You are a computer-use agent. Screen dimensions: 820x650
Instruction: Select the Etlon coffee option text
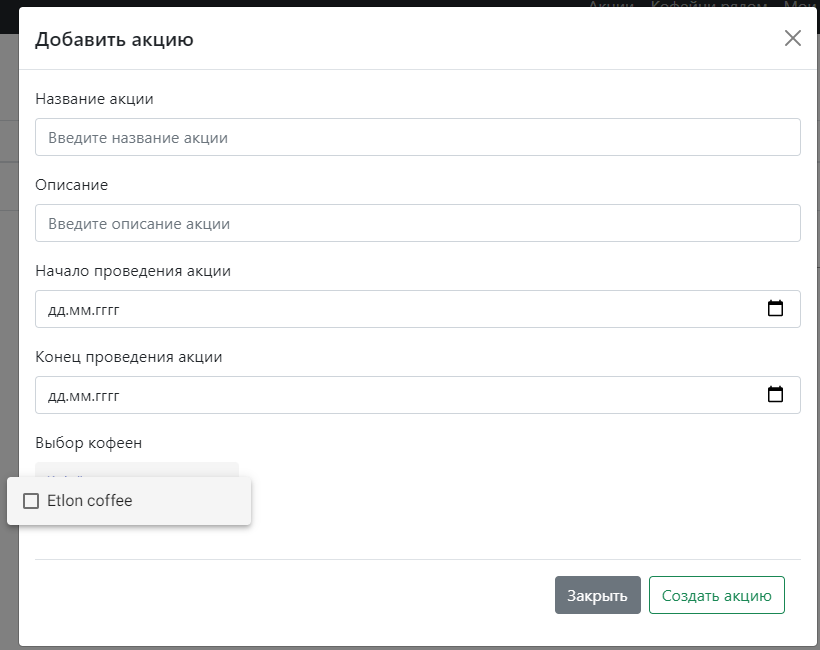coord(90,501)
